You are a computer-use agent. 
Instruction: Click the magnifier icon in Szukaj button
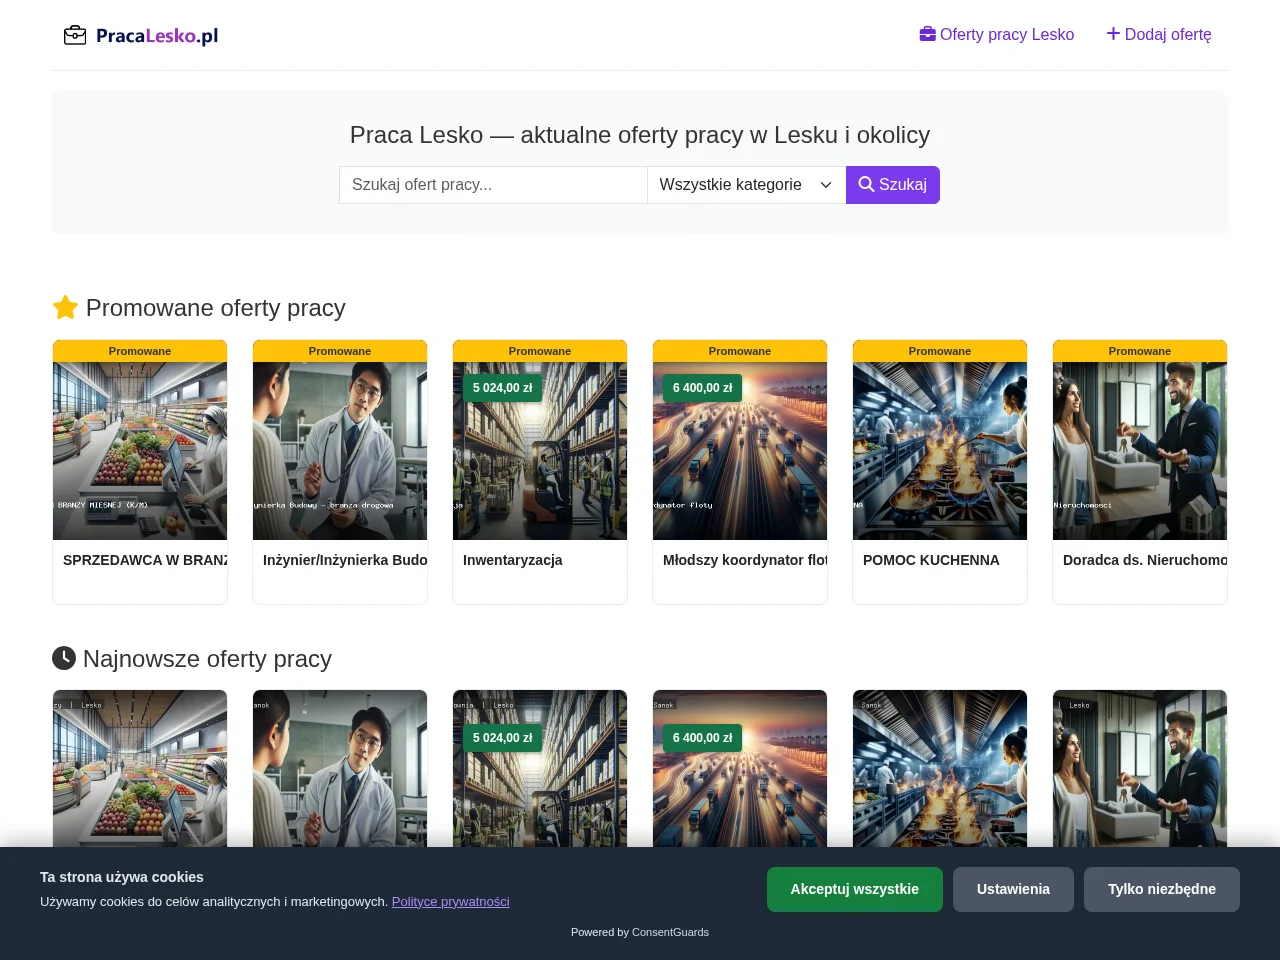(866, 184)
